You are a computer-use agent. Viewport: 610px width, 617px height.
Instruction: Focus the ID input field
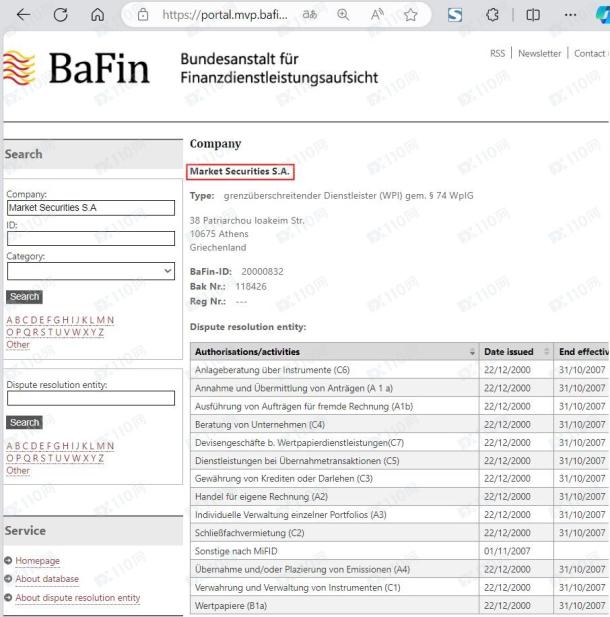91,238
